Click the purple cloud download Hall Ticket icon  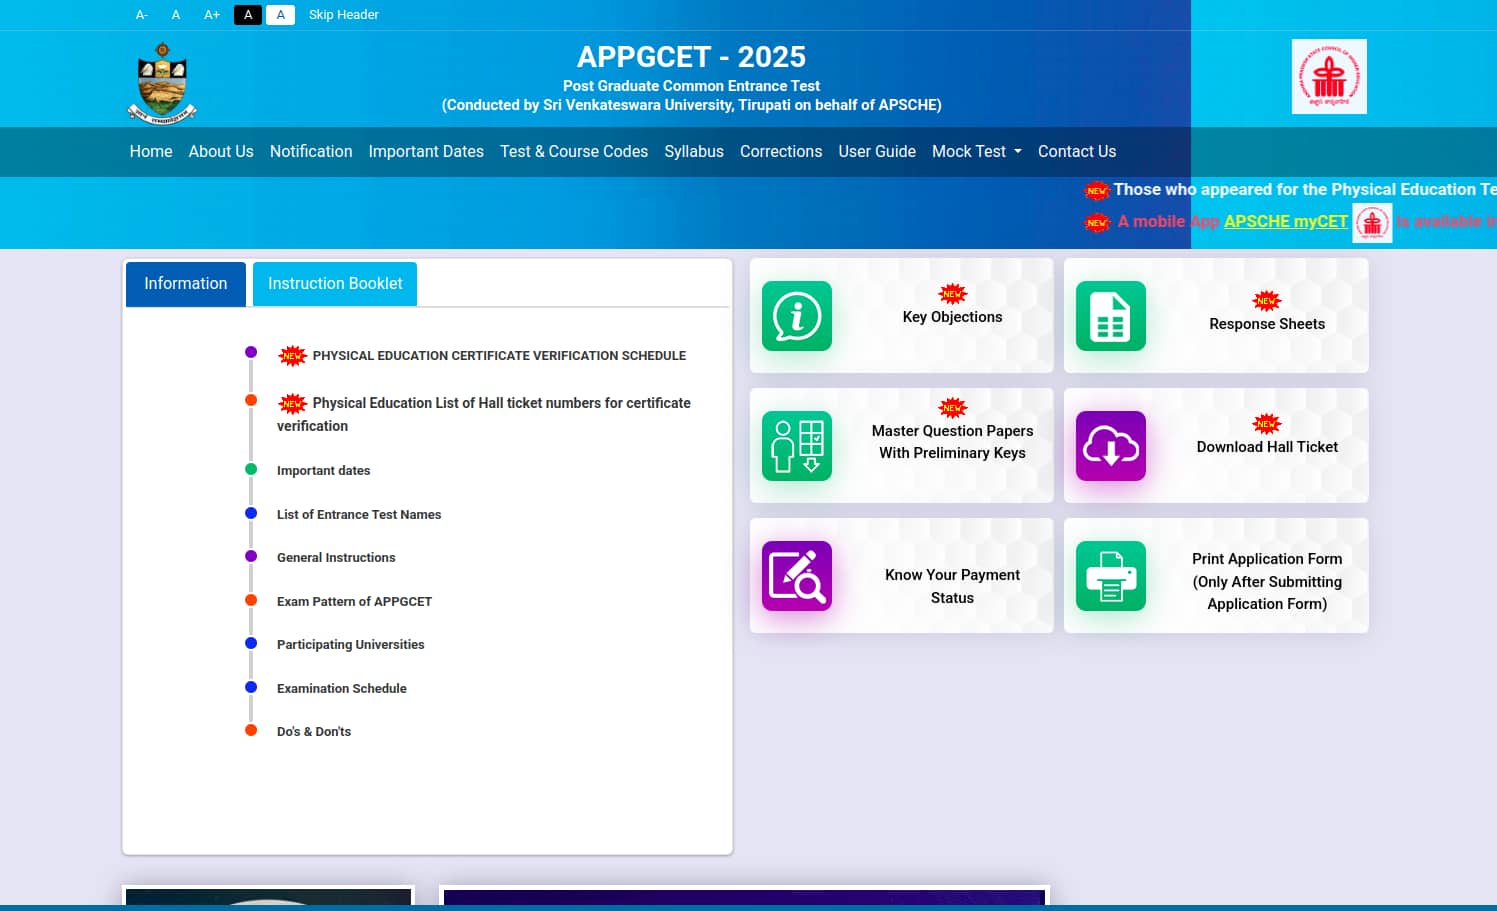1110,446
